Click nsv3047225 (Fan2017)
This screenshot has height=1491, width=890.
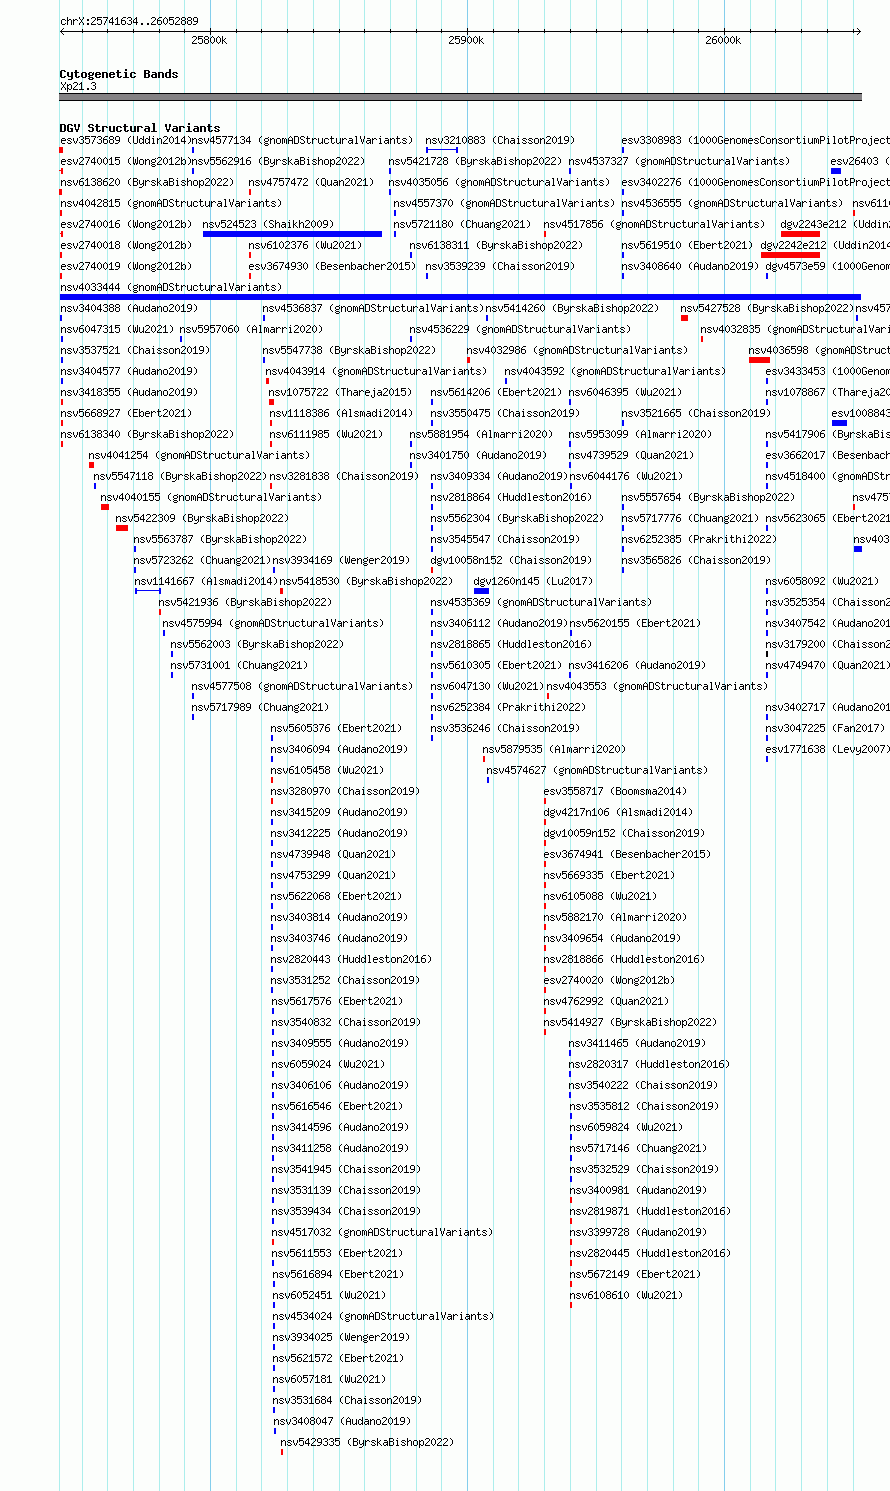(x=825, y=728)
